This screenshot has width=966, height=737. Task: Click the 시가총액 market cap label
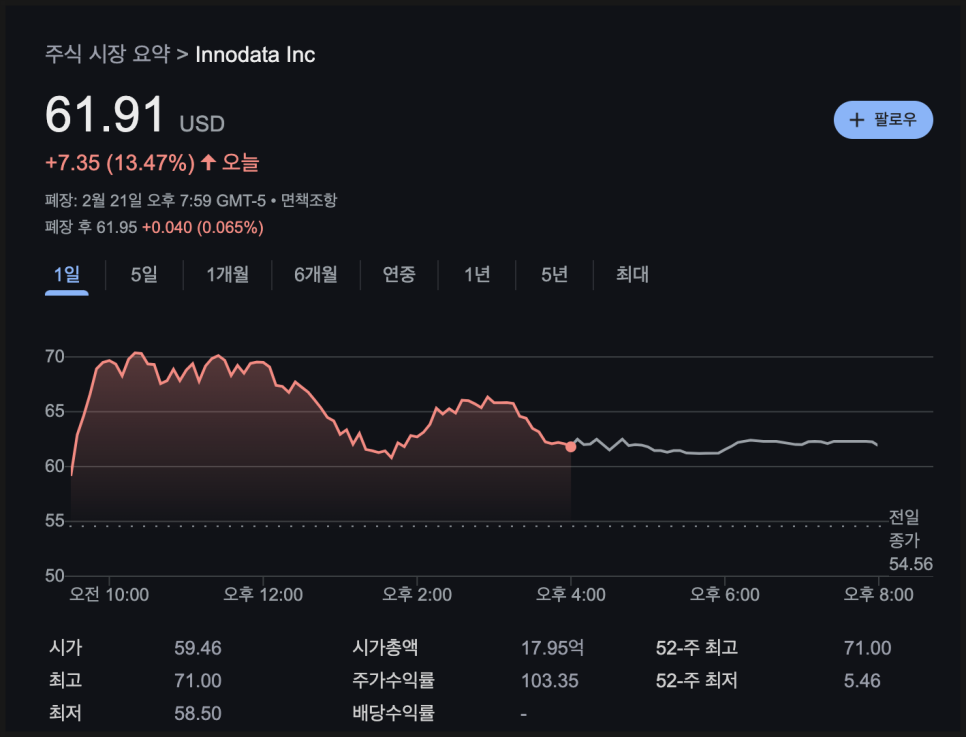(x=385, y=648)
